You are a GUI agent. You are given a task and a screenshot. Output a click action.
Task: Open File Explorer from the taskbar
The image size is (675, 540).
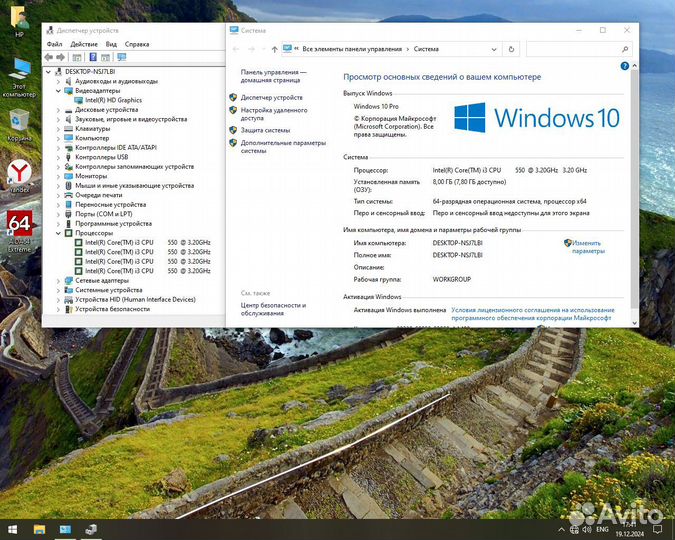39,530
